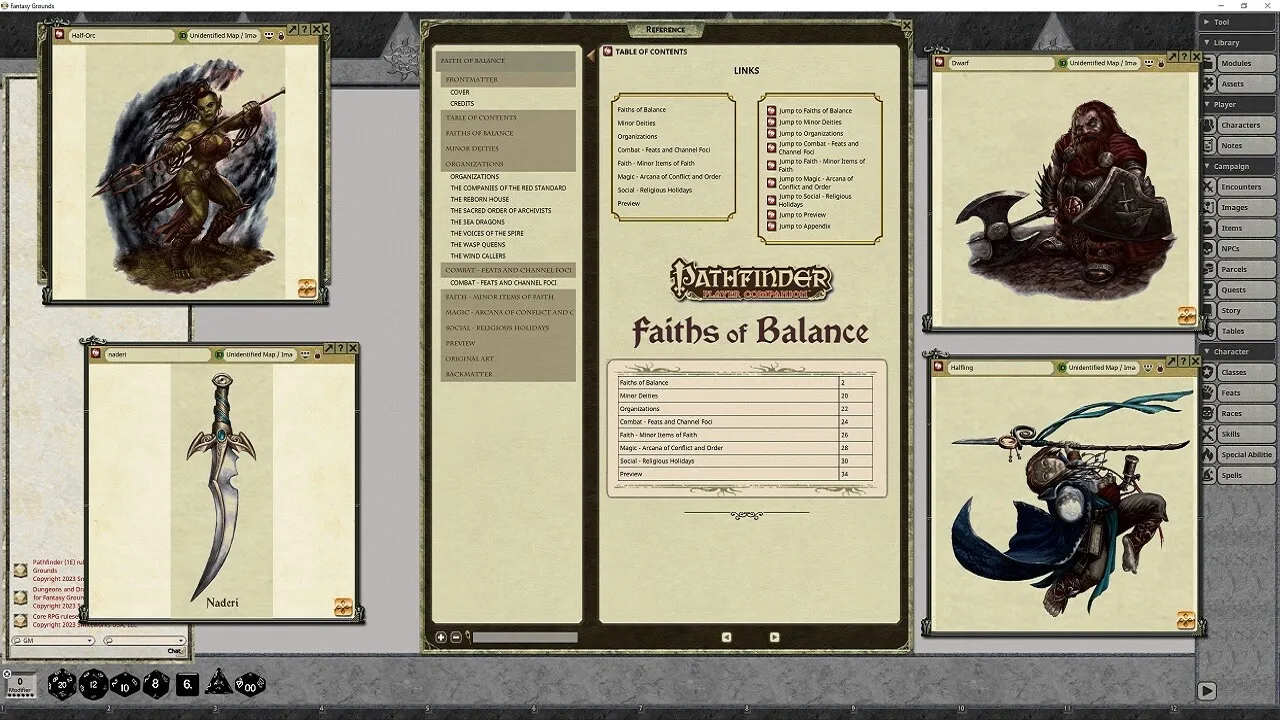Roll the d4 die
Screen dimensions: 1280x720
coord(218,684)
